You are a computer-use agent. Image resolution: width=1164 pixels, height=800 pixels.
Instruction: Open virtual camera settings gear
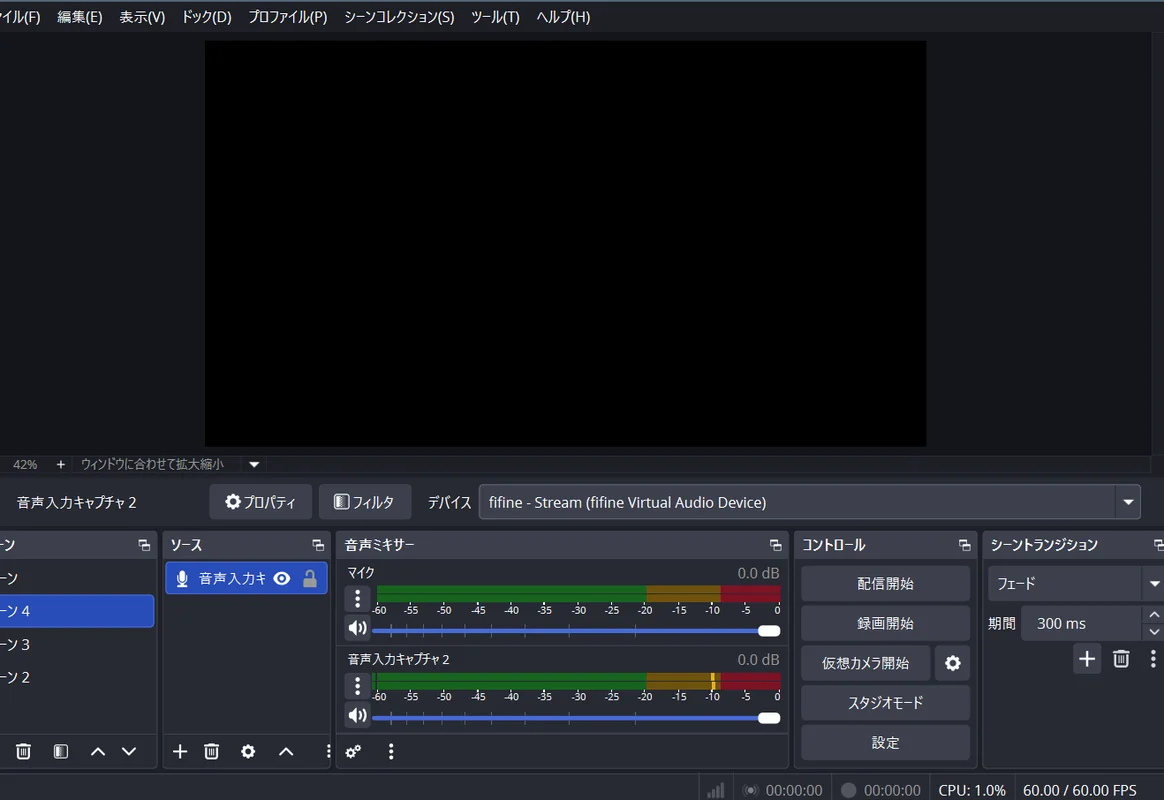[x=952, y=663]
